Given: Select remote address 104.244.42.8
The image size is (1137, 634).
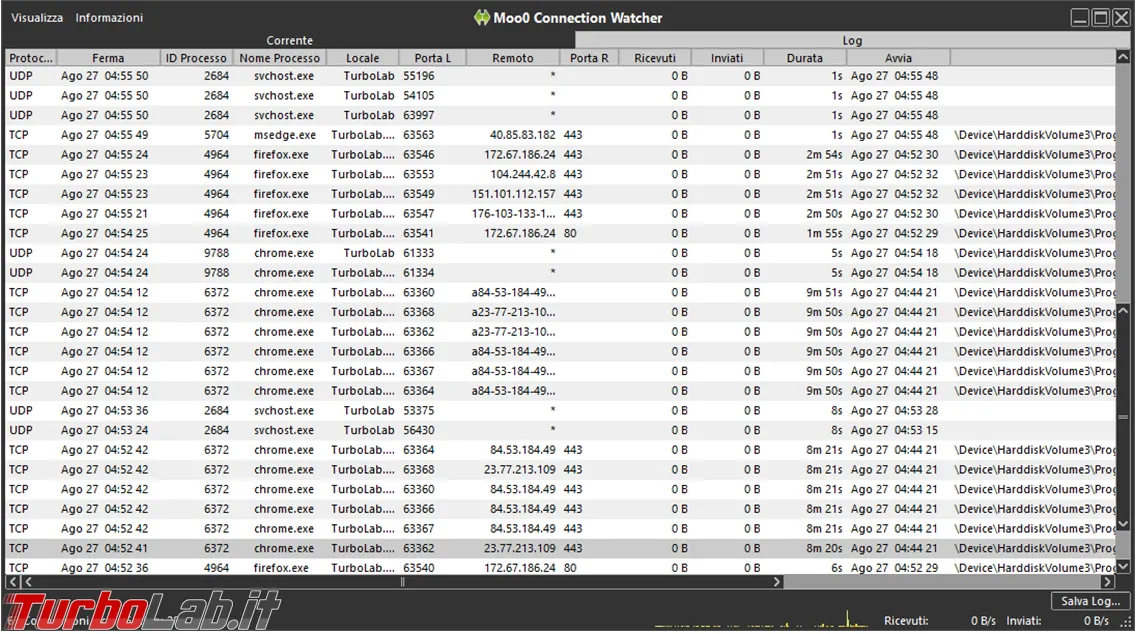Looking at the screenshot, I should pos(523,174).
